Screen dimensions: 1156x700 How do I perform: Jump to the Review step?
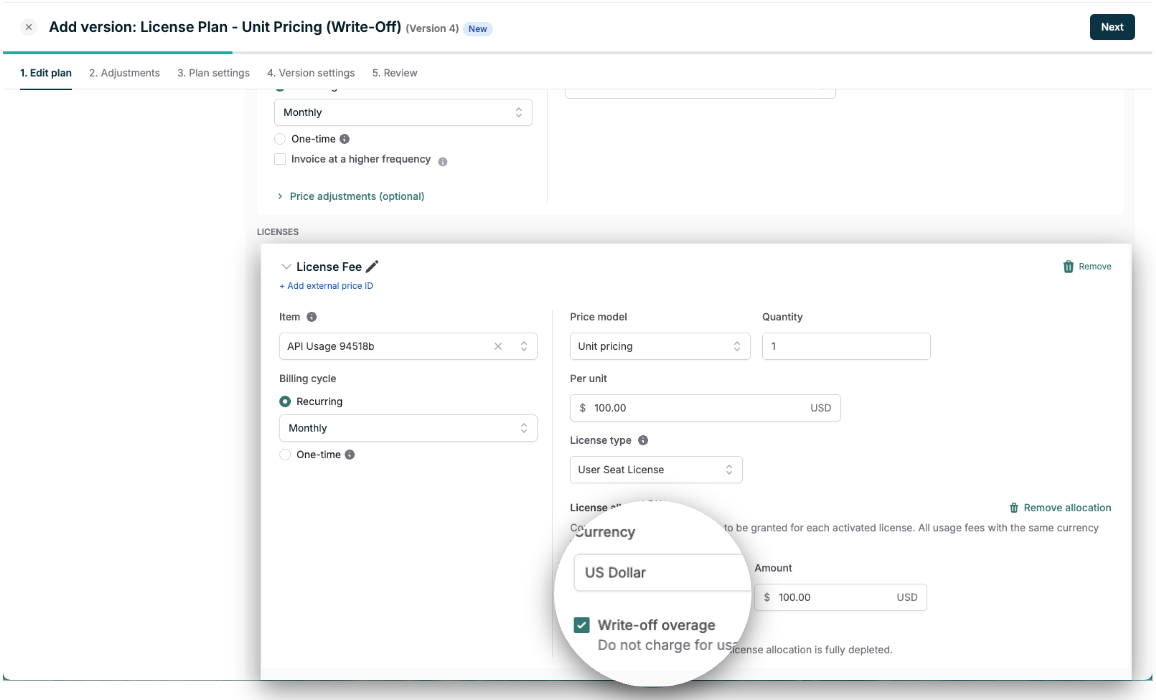pos(394,73)
